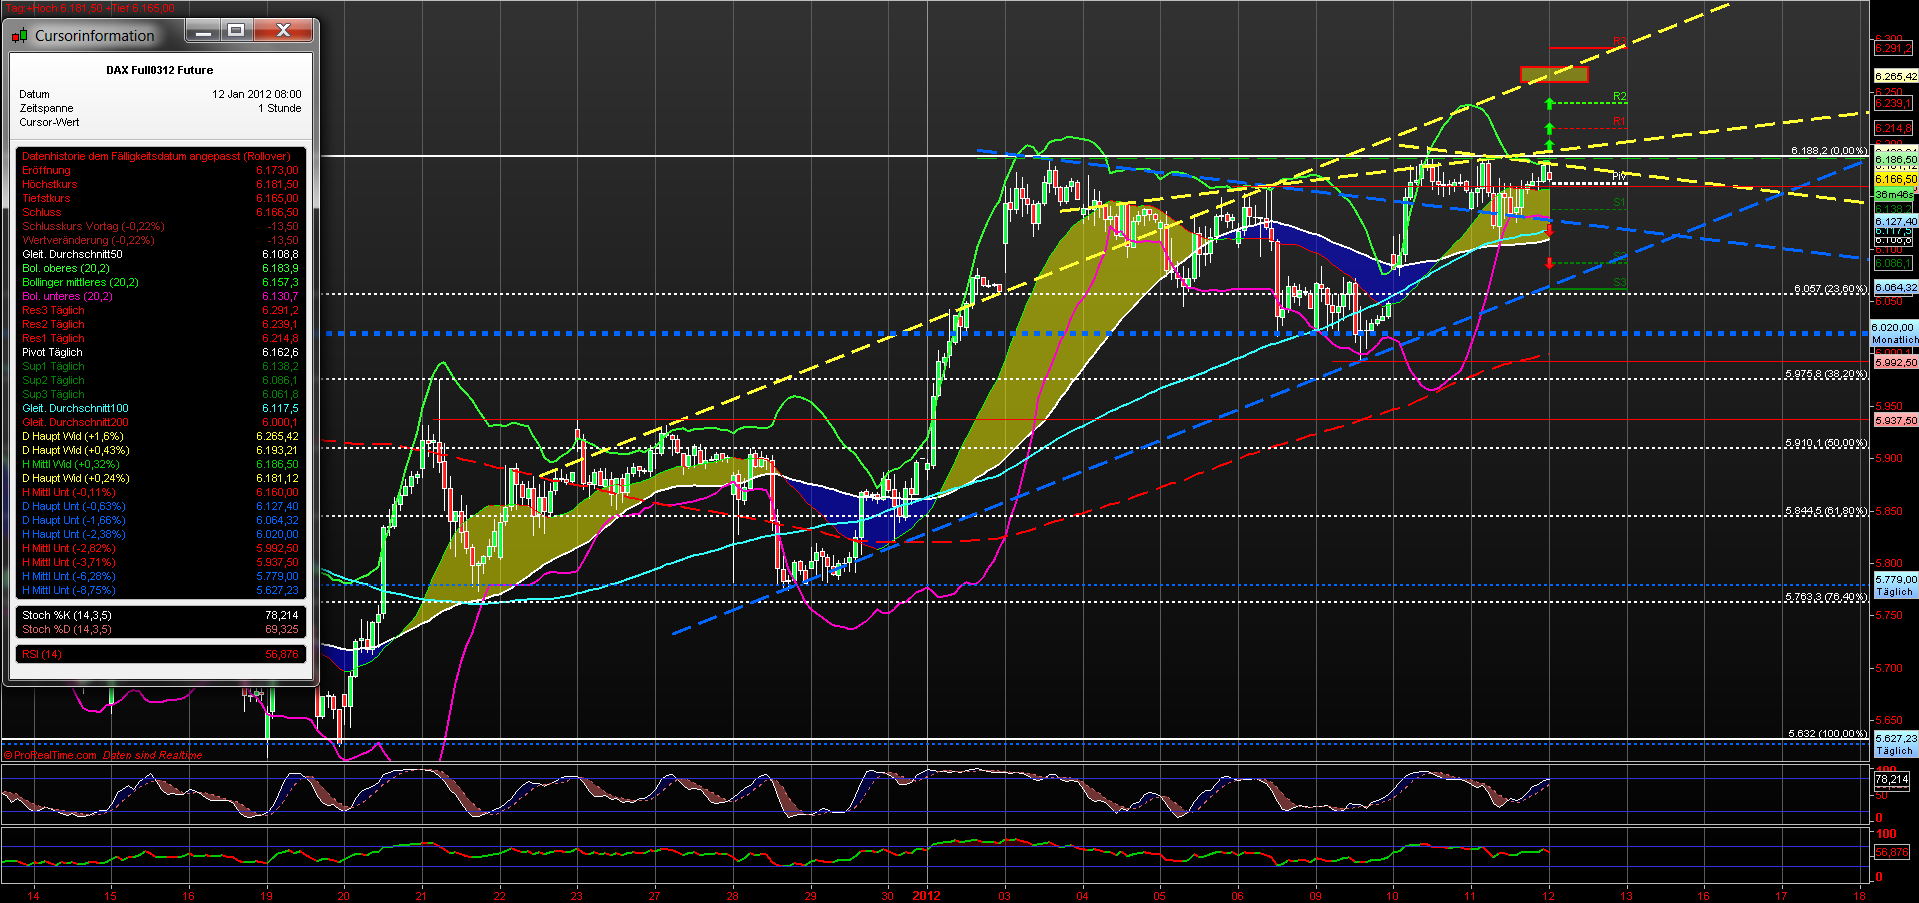This screenshot has height=903, width=1919.
Task: Click the 36m46s candle countdown badge
Action: [x=1893, y=193]
